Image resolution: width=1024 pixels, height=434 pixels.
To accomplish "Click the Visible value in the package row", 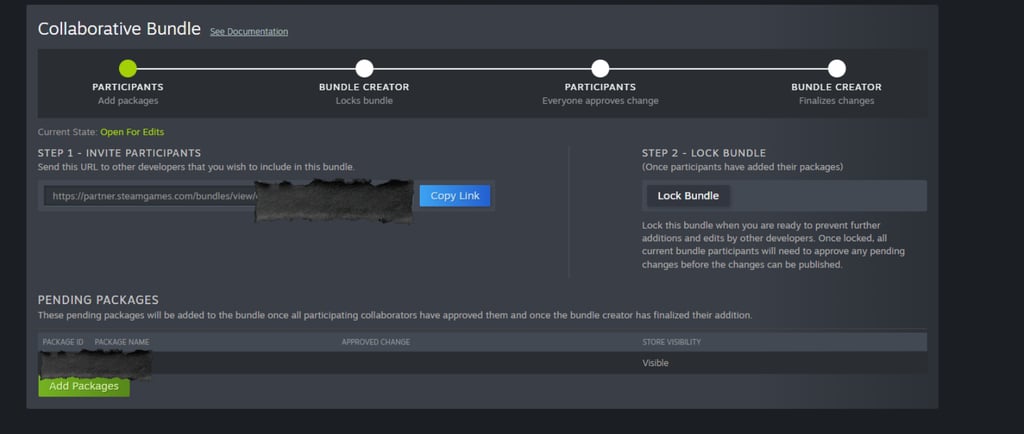I will point(655,363).
